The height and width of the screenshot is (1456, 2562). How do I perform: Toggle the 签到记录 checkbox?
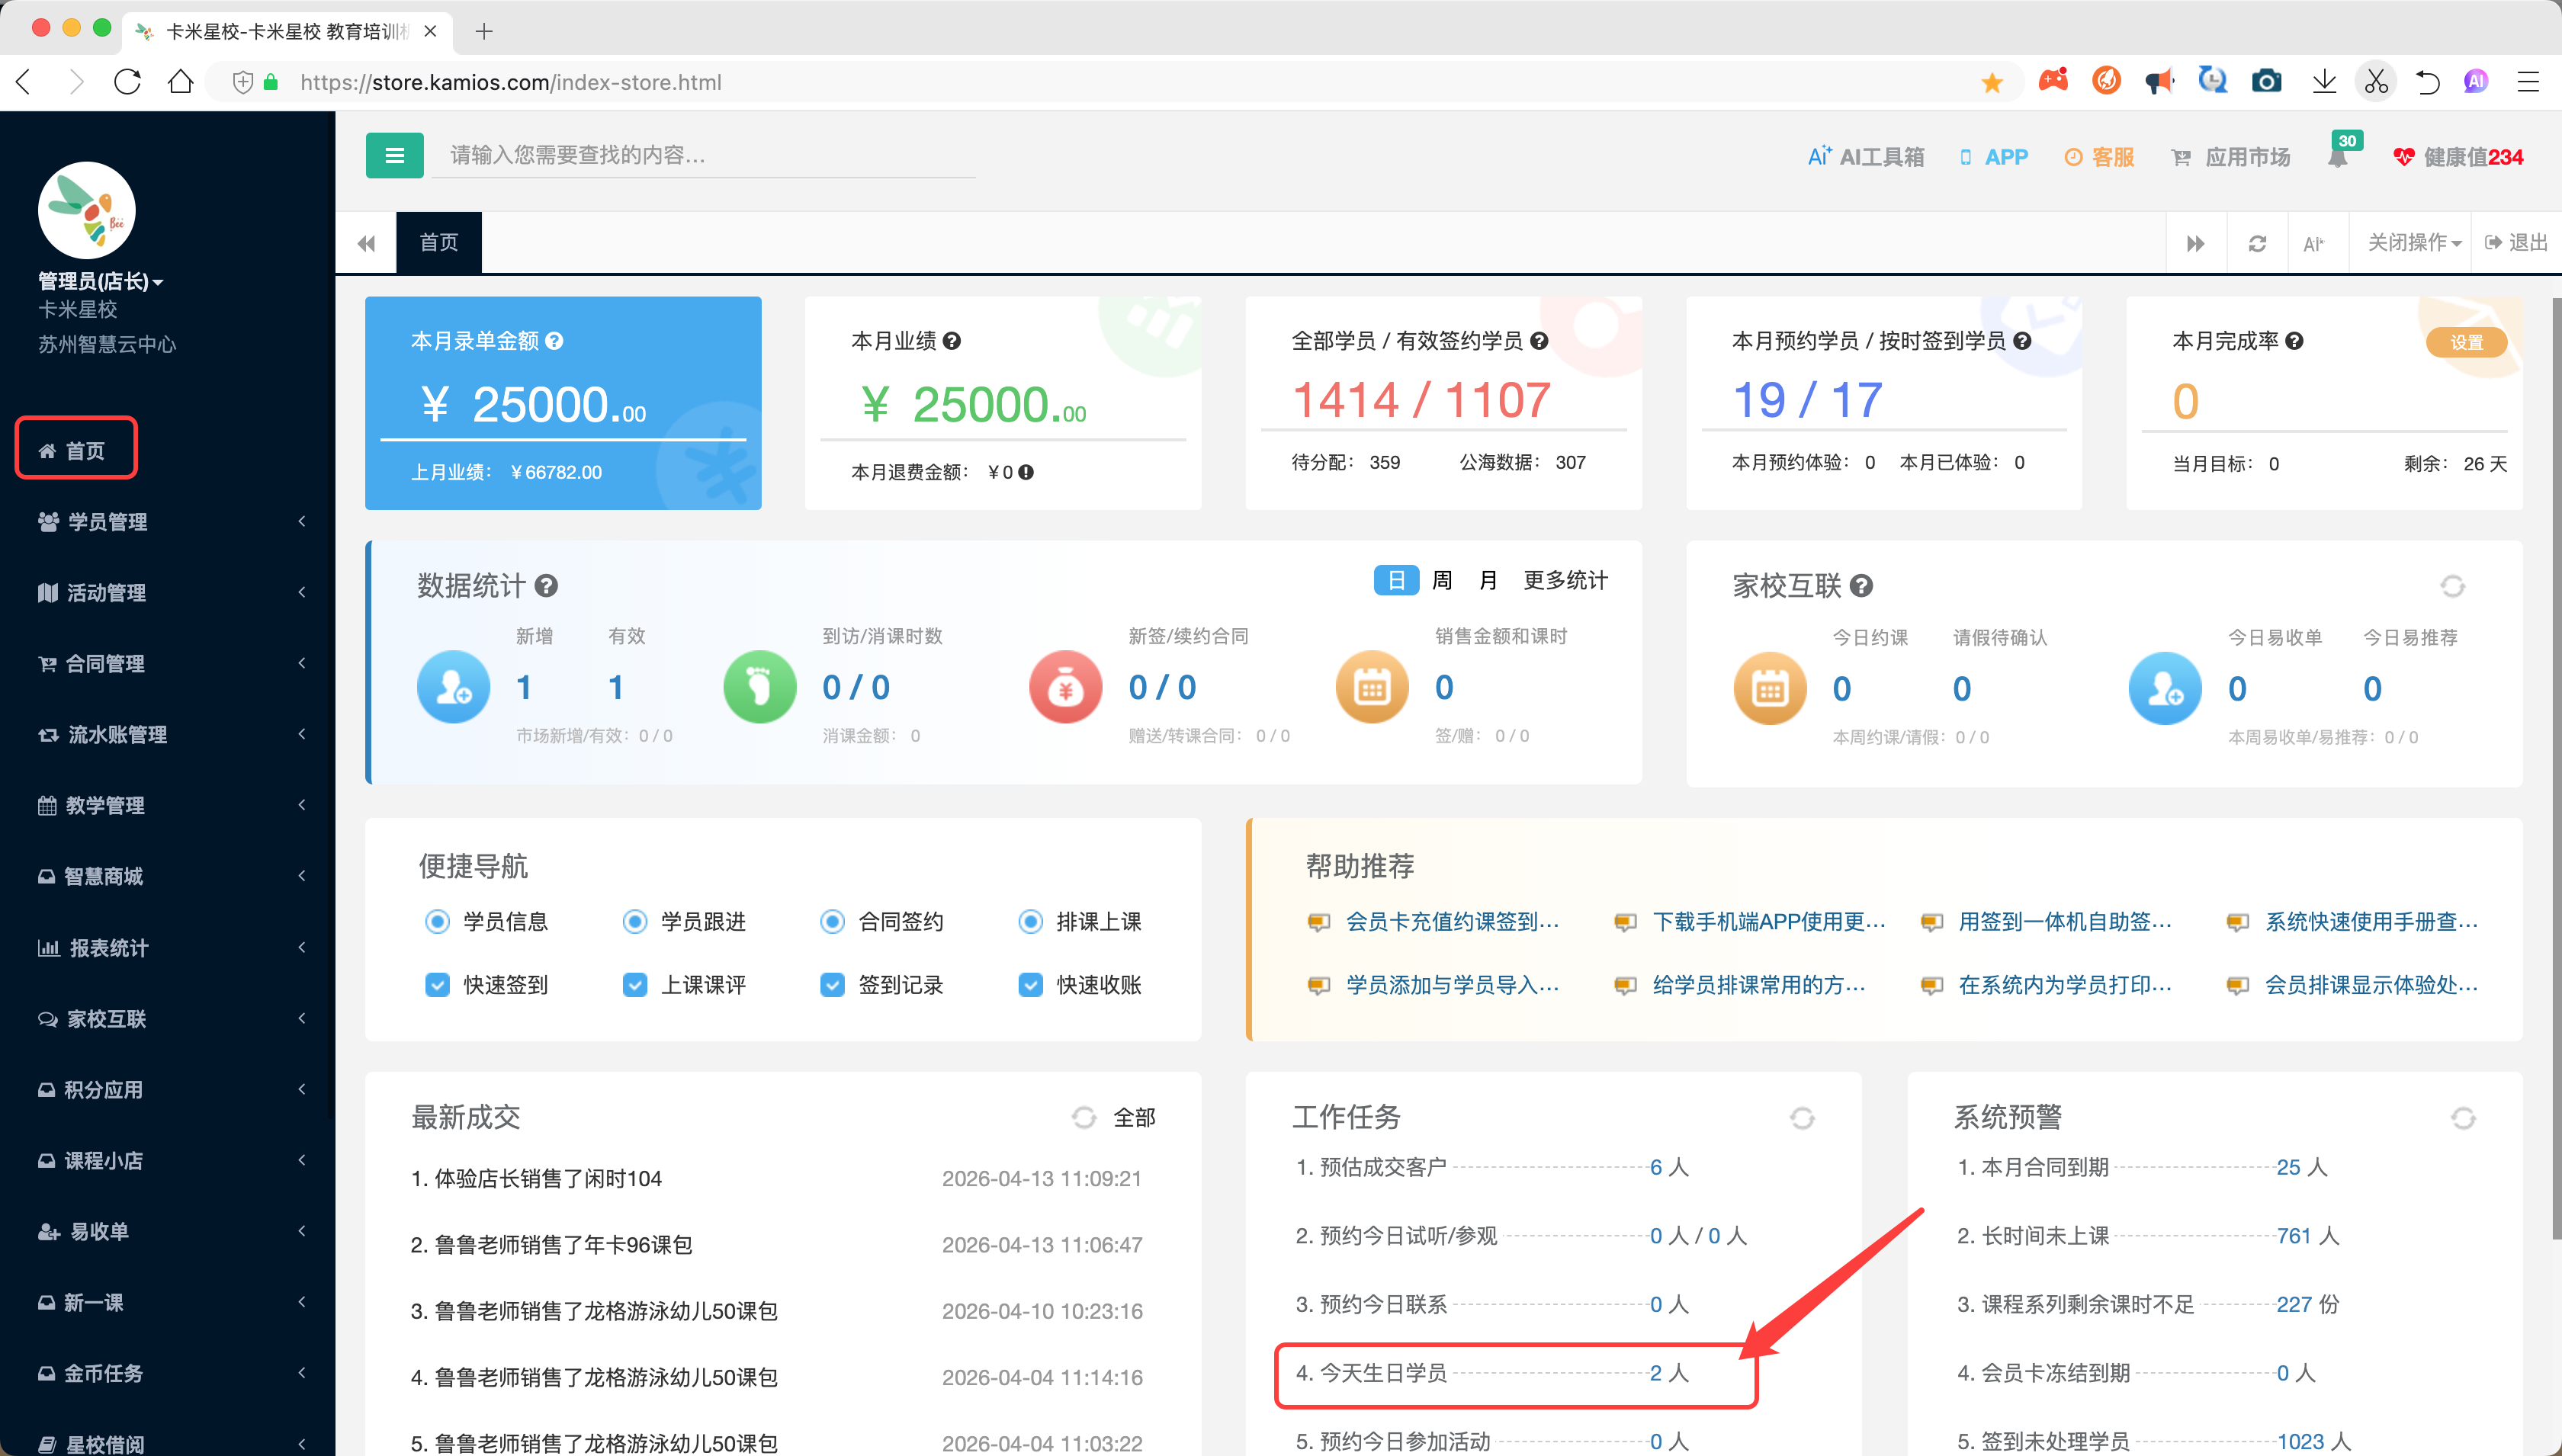(x=833, y=985)
